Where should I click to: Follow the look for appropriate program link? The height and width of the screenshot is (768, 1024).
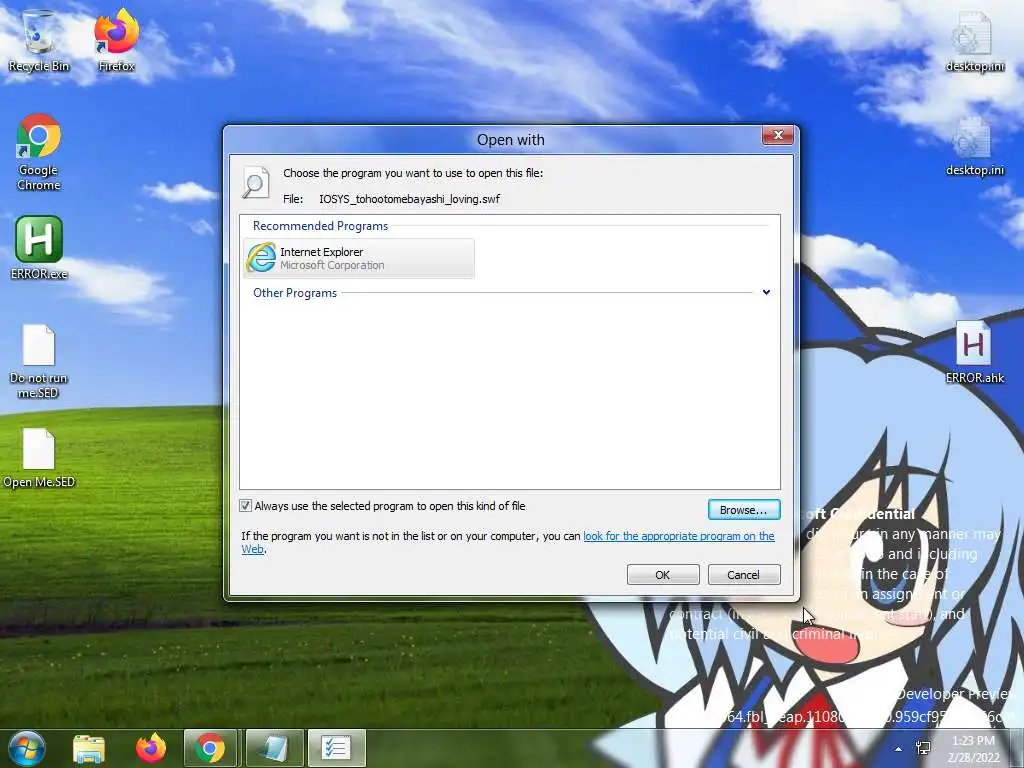(x=679, y=536)
